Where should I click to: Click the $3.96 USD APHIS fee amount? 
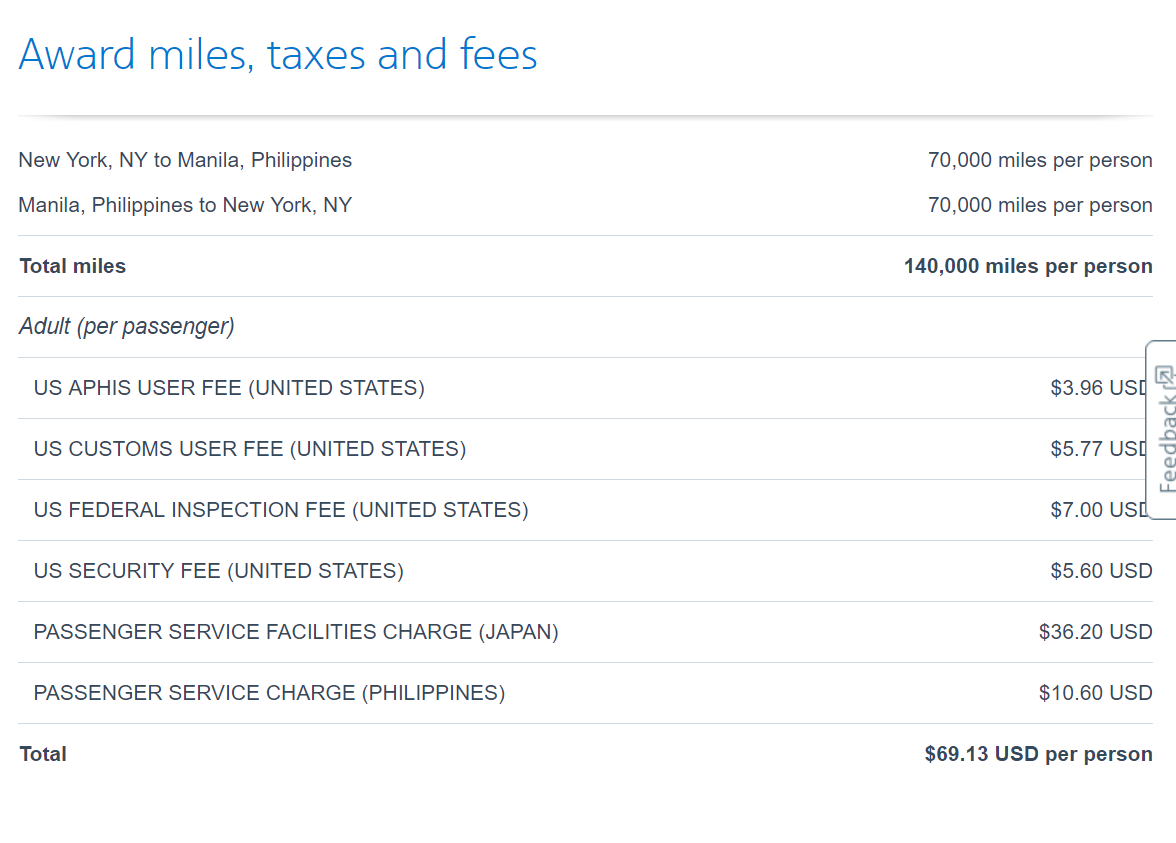(1096, 388)
